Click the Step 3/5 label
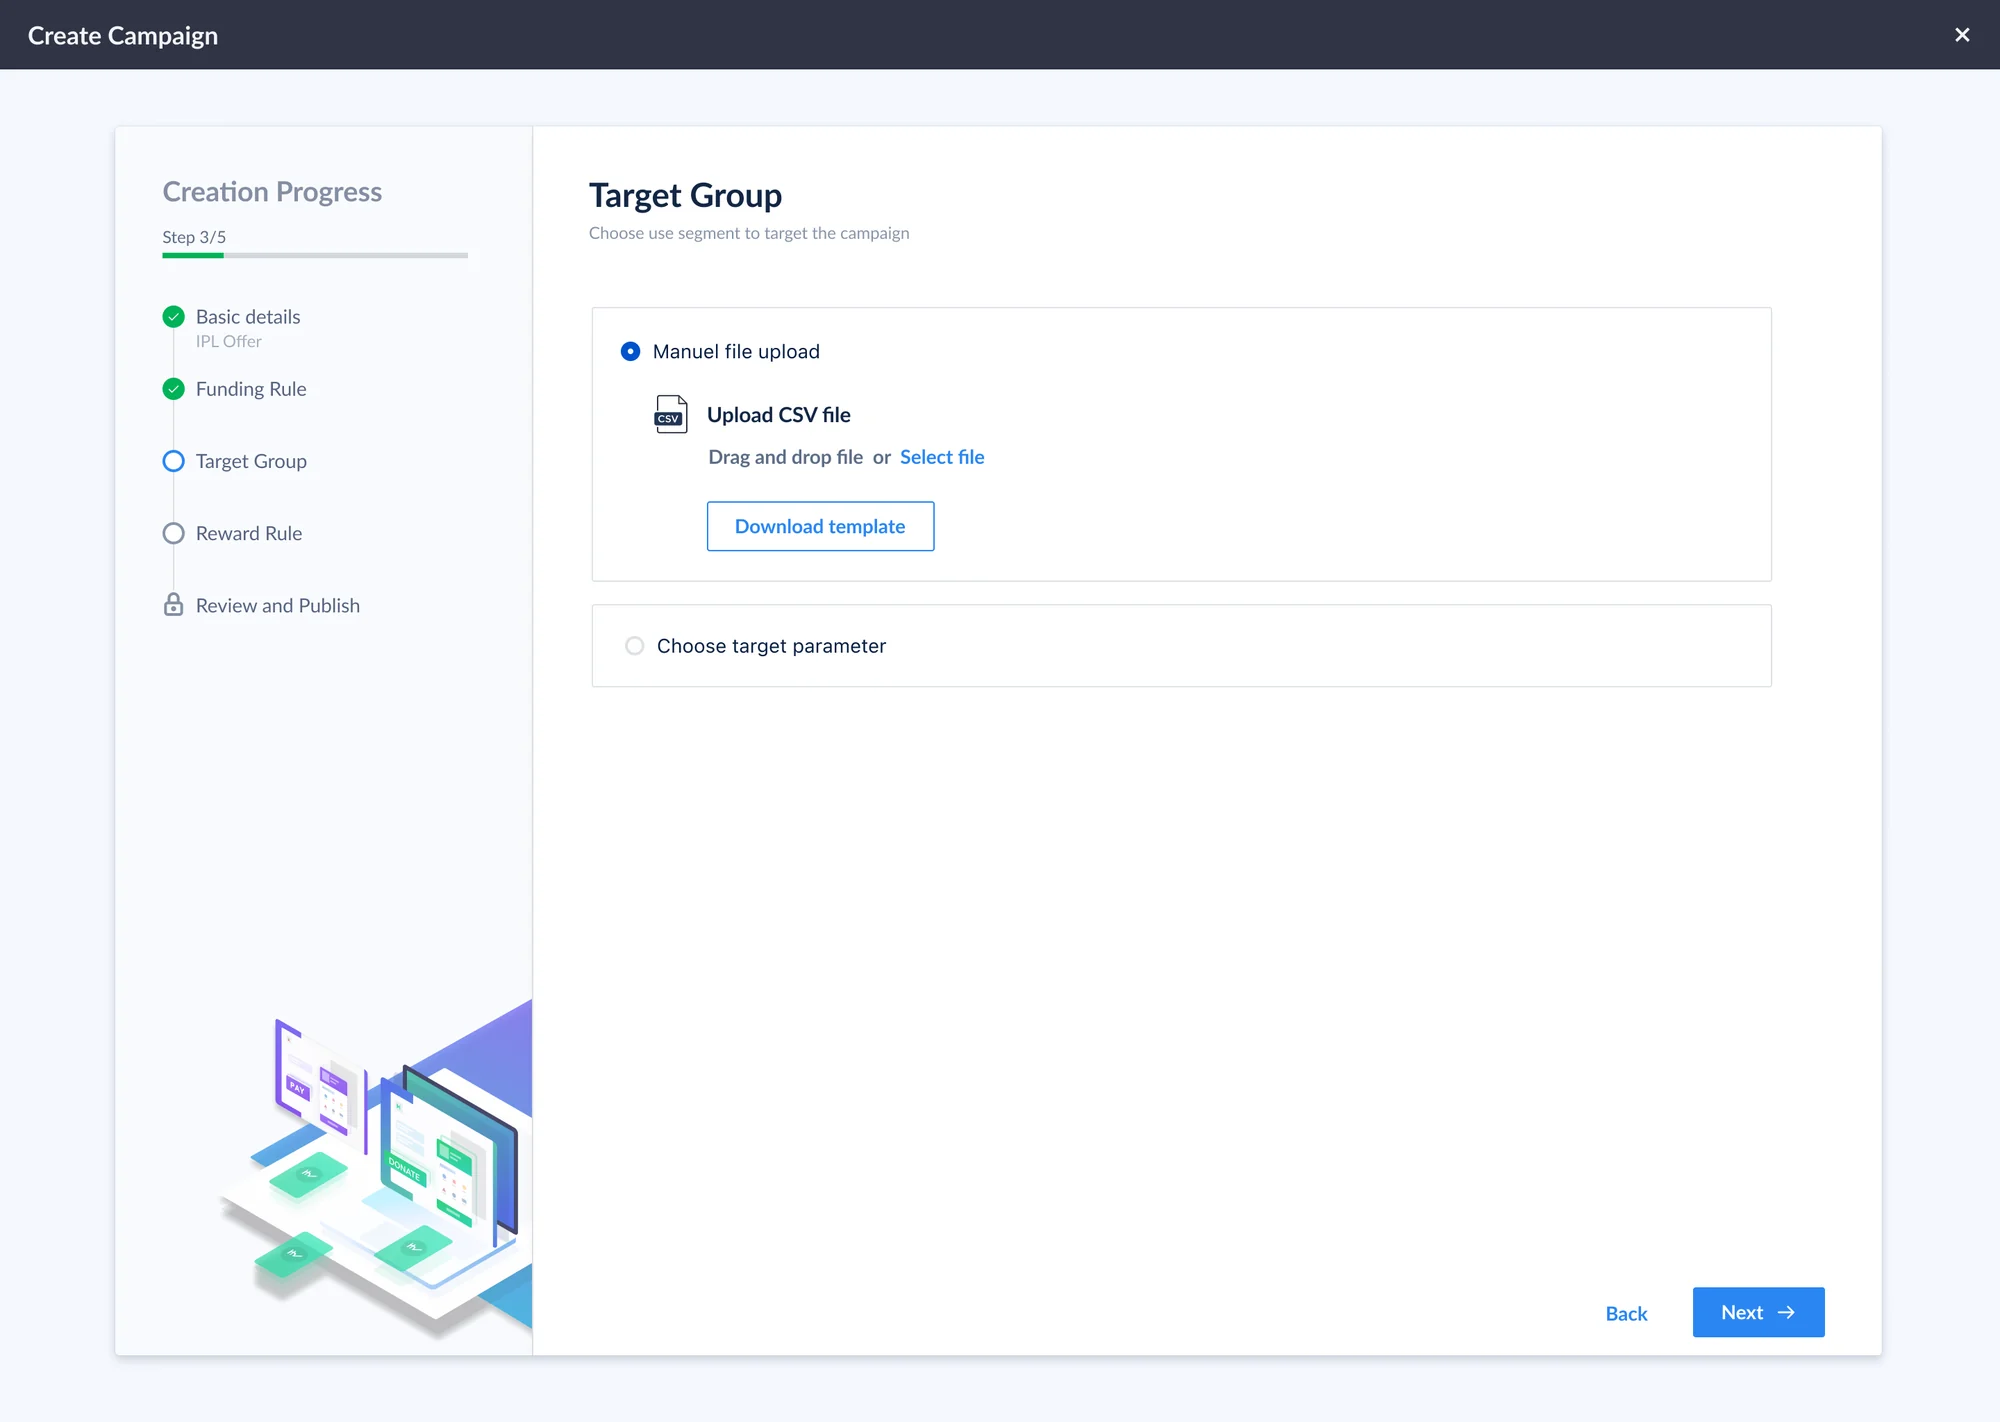The width and height of the screenshot is (2000, 1422). click(x=194, y=237)
